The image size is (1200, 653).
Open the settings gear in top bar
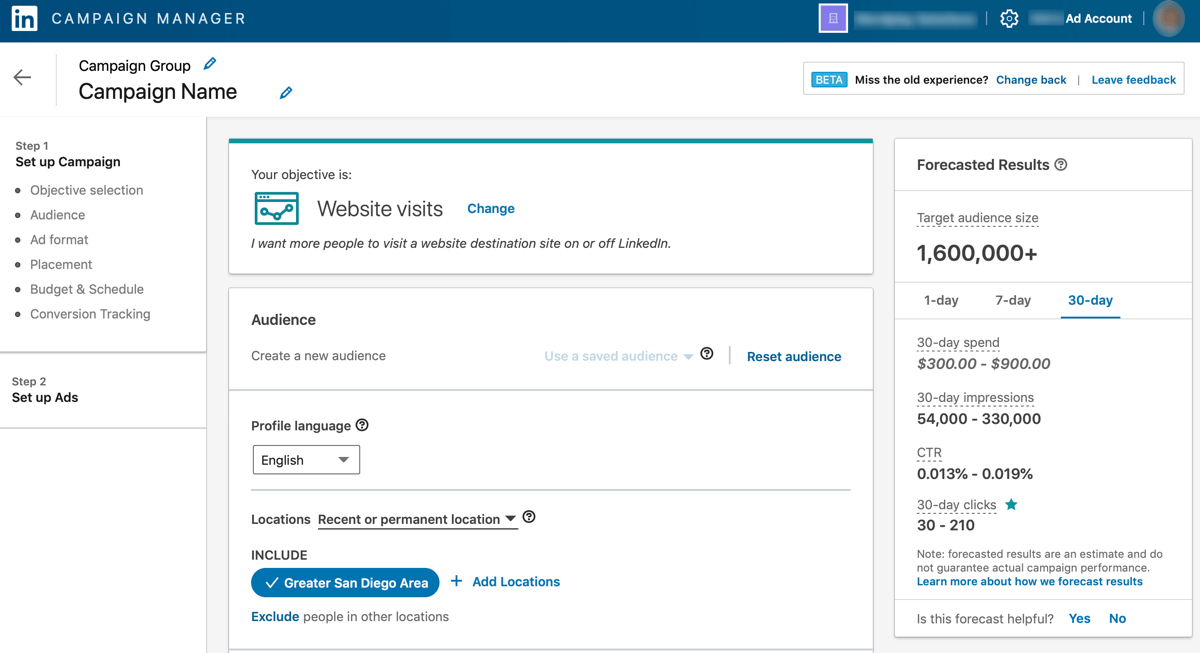[x=1009, y=17]
